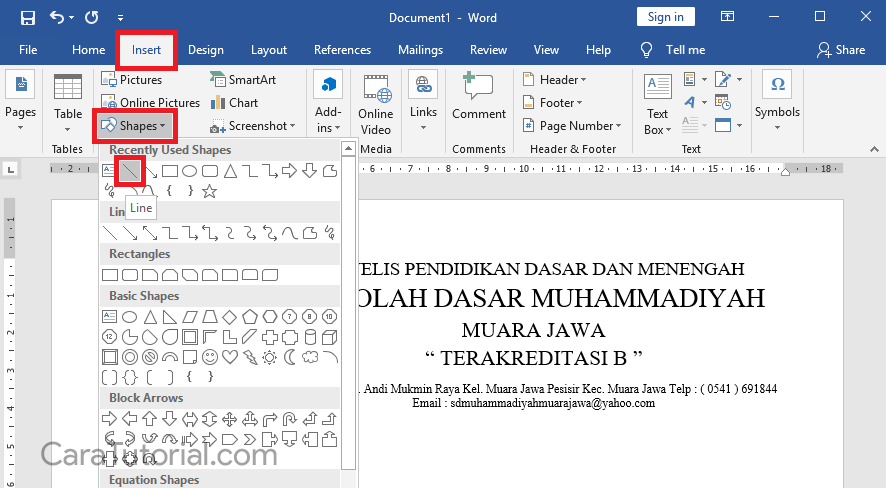
Task: Expand the Screenshot dropdown
Action: point(253,126)
